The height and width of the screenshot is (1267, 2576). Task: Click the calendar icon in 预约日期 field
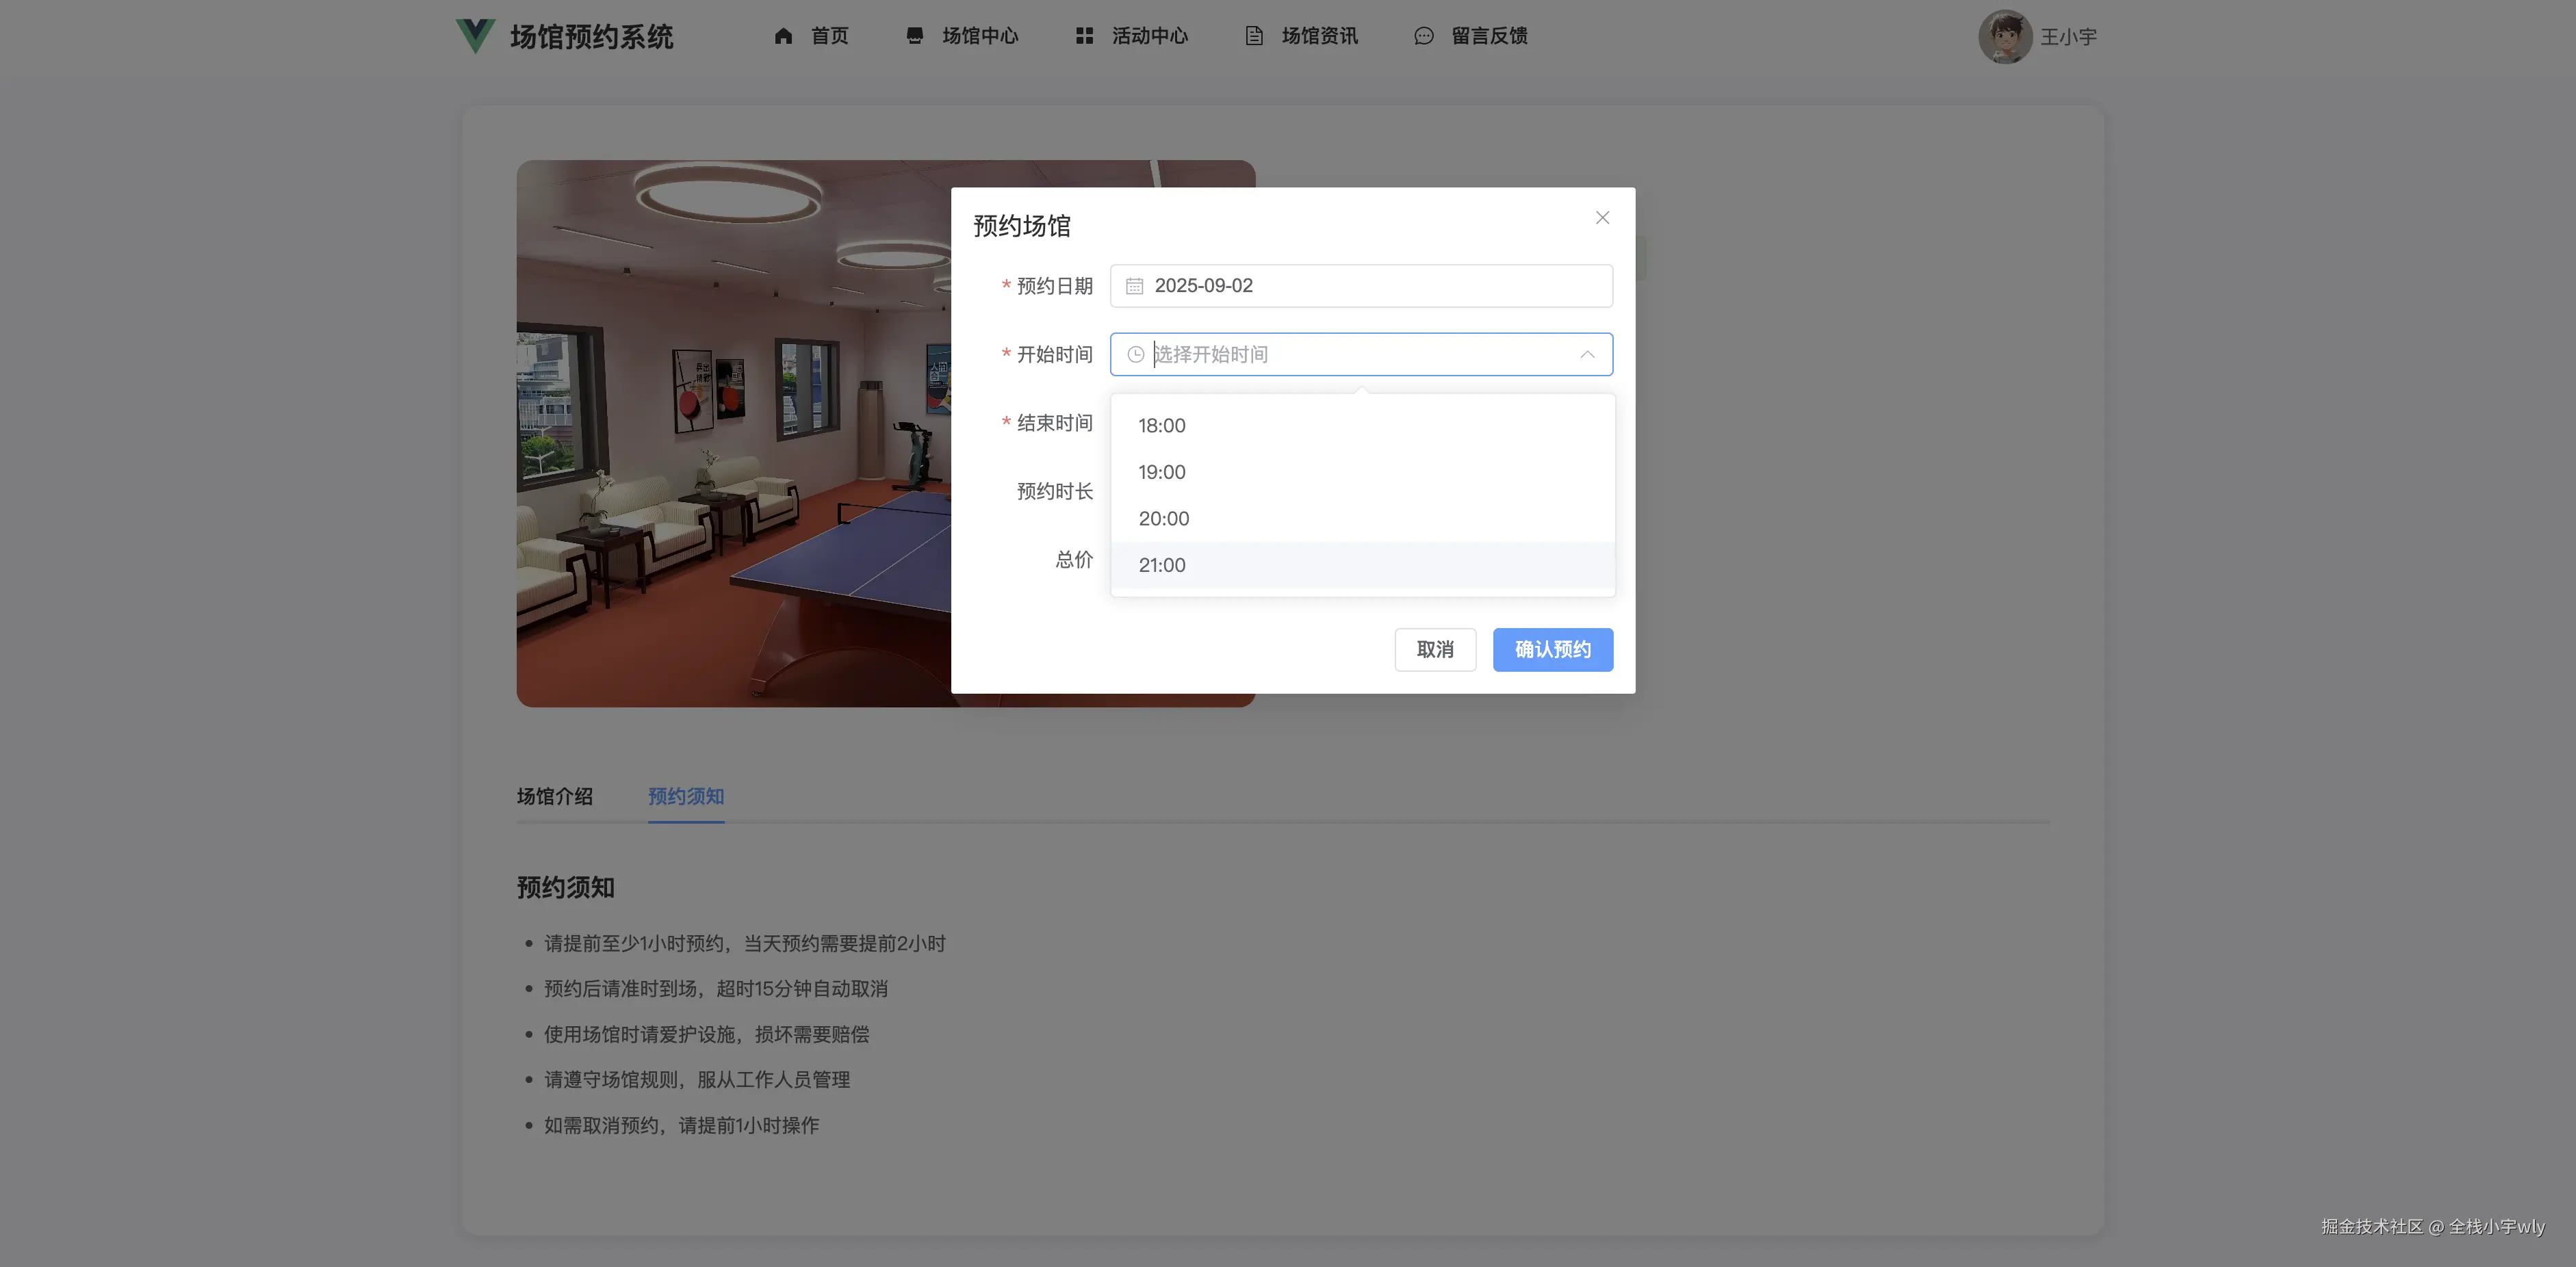click(1134, 286)
